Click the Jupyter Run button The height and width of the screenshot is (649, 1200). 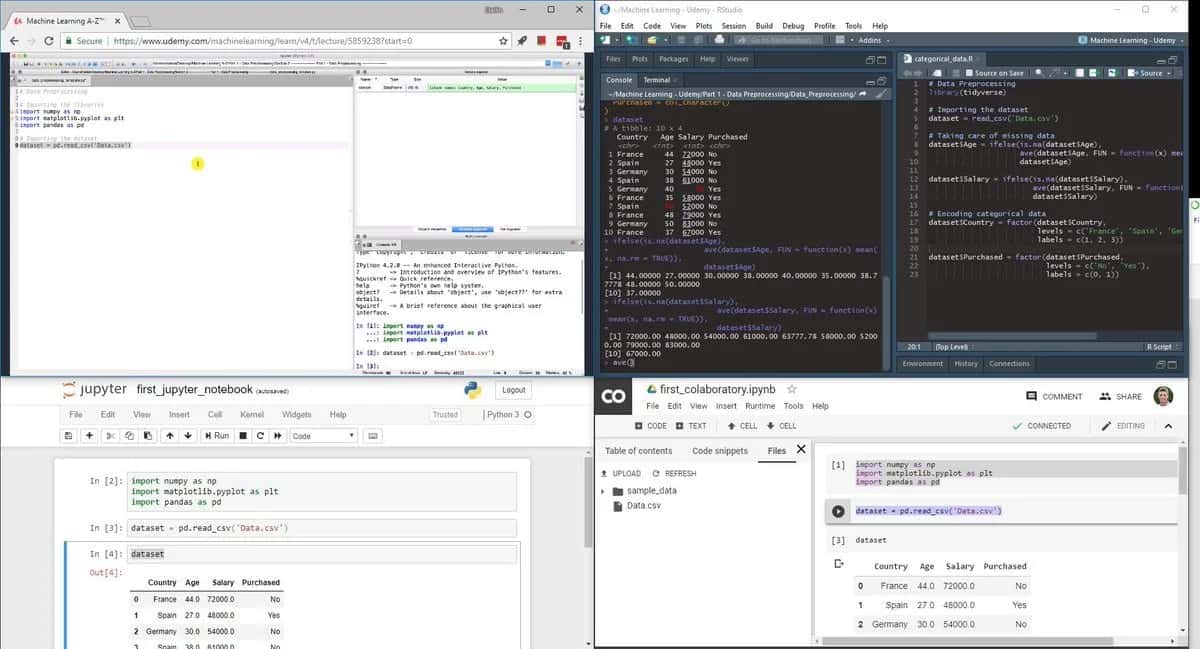216,436
